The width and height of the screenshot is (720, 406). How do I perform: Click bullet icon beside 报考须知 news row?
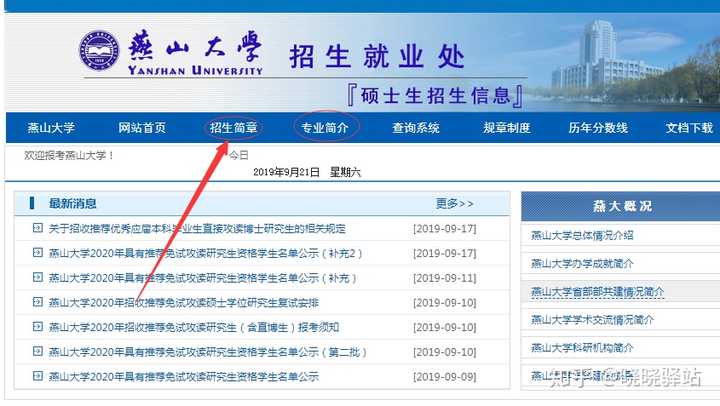[x=38, y=327]
